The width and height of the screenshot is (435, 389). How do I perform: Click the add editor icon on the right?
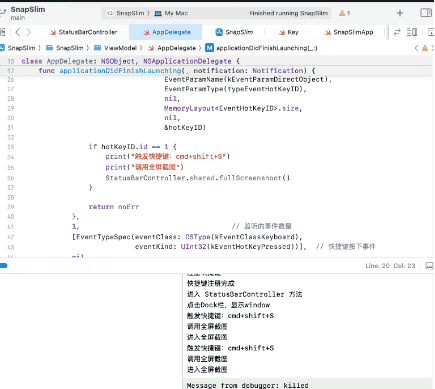tap(431, 32)
